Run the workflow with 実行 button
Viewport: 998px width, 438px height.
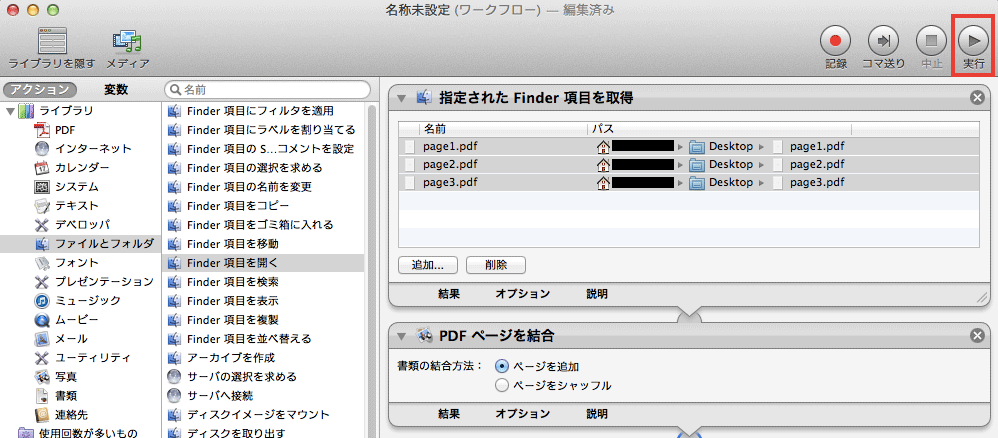click(x=973, y=41)
